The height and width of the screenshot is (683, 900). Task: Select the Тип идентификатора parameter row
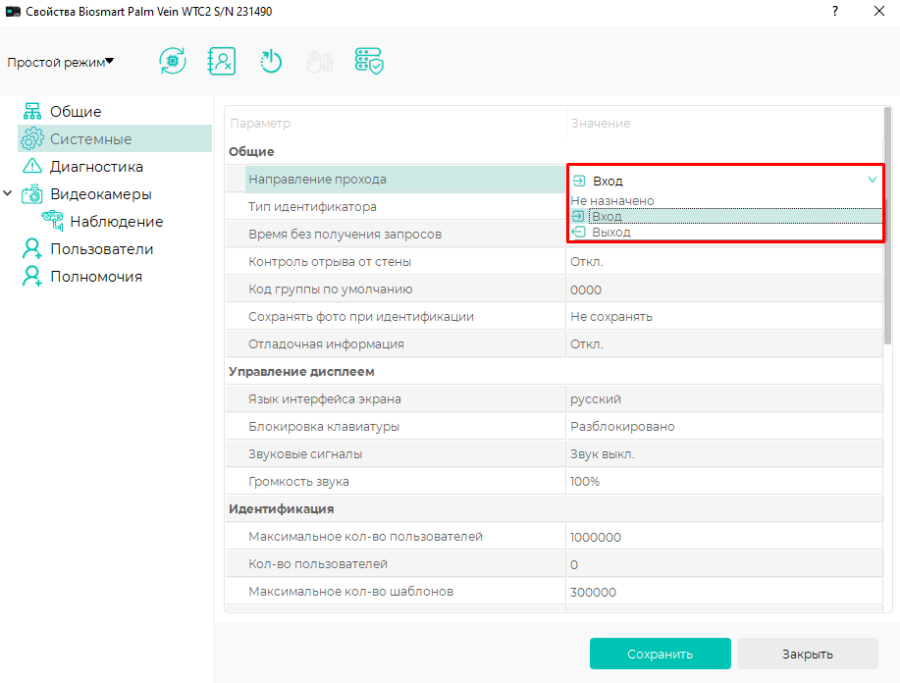395,207
